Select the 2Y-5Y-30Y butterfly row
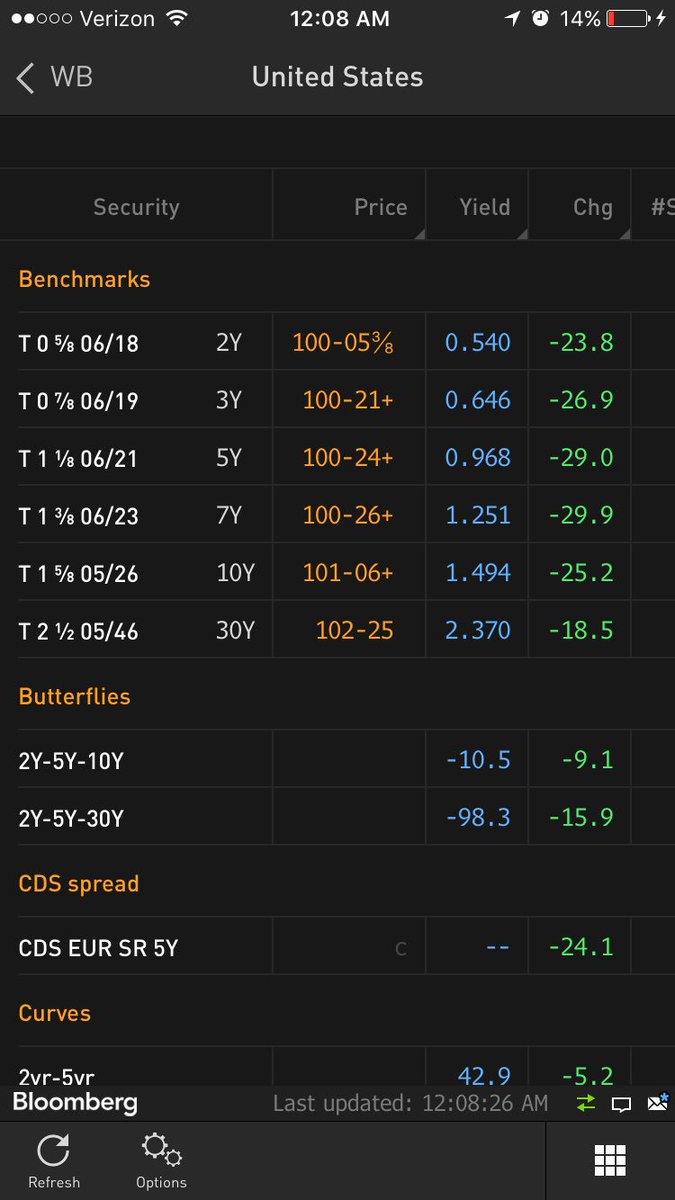675x1200 pixels. coord(337,817)
